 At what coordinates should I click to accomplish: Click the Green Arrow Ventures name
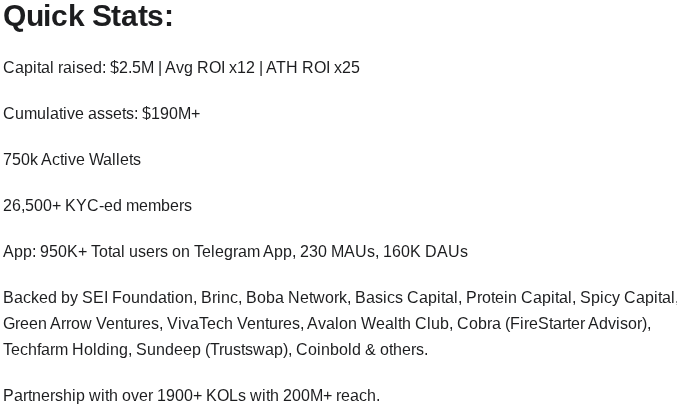(81, 323)
